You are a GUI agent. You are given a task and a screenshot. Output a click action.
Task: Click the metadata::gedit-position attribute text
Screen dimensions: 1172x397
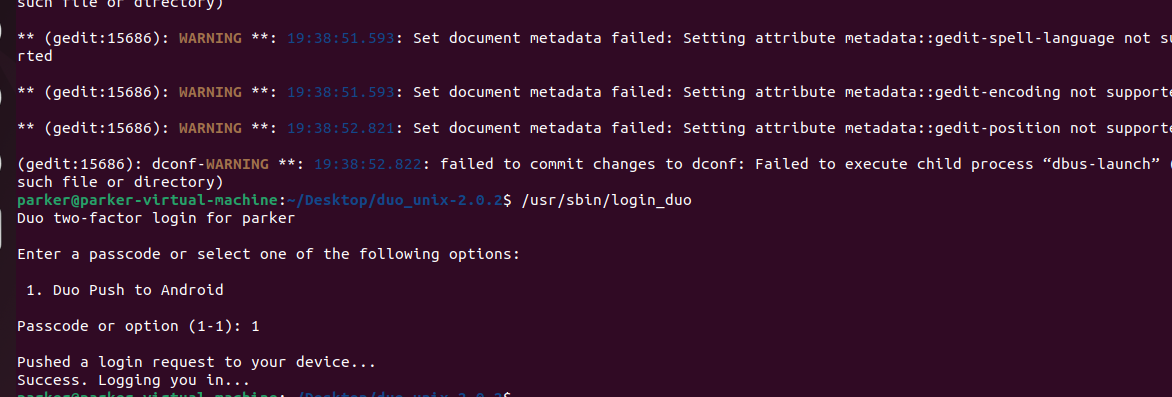click(952, 128)
